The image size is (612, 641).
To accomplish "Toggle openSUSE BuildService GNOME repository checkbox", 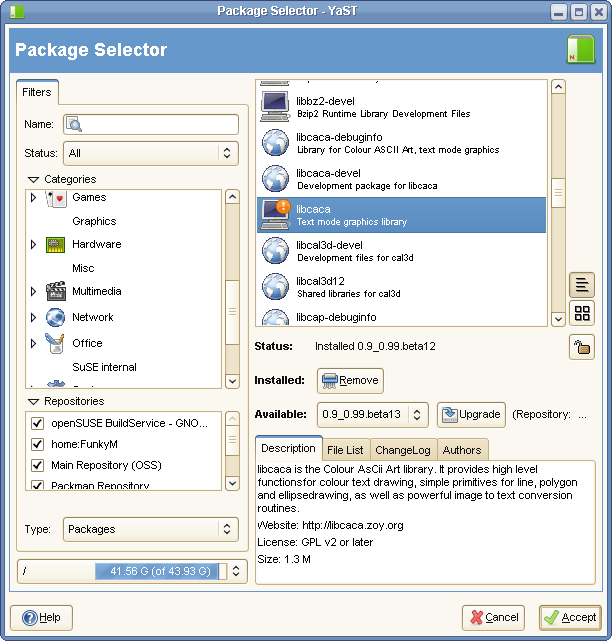I will click(38, 423).
